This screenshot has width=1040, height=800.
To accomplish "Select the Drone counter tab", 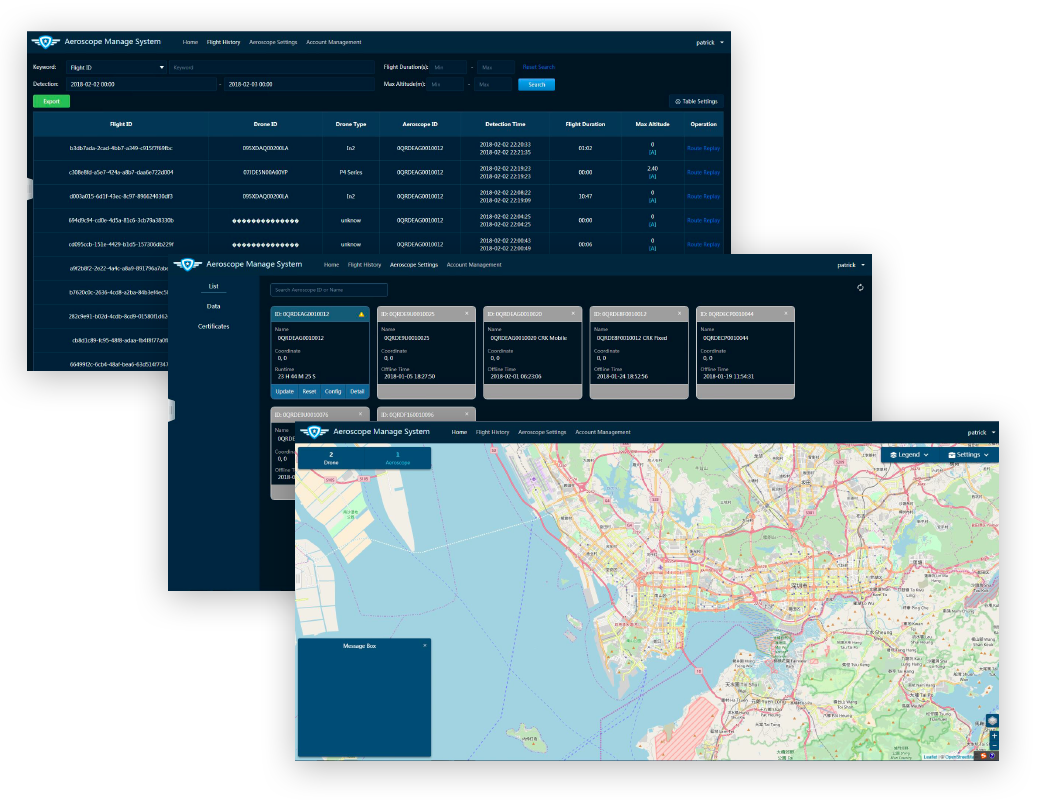I will click(x=331, y=458).
